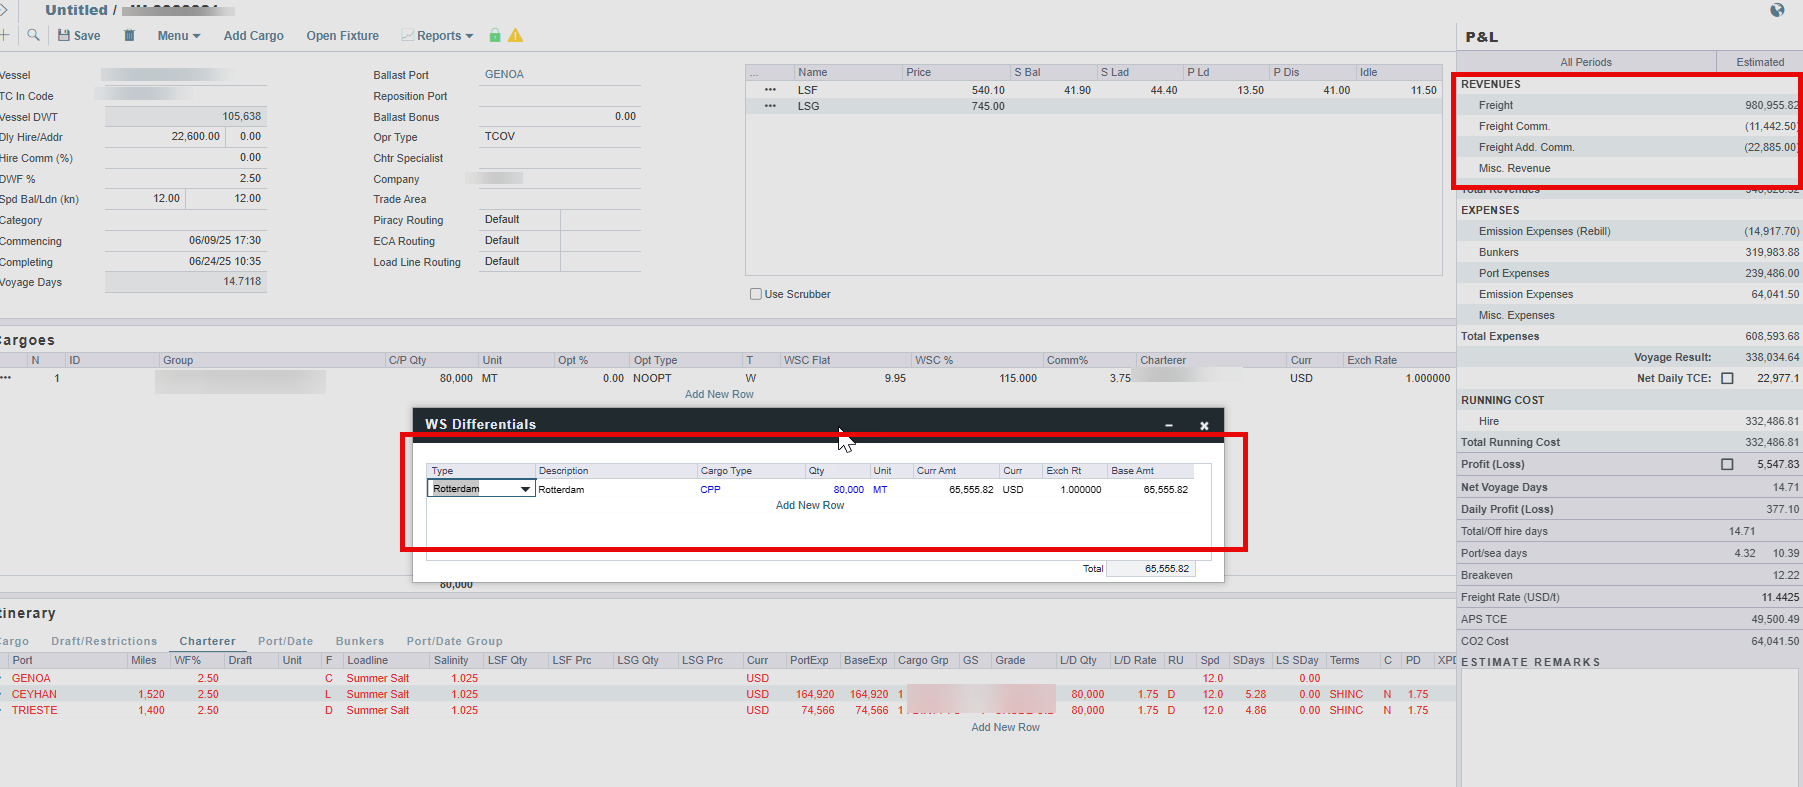Click the Ballast Bonus input field
The width and height of the screenshot is (1803, 787).
[x=559, y=117]
